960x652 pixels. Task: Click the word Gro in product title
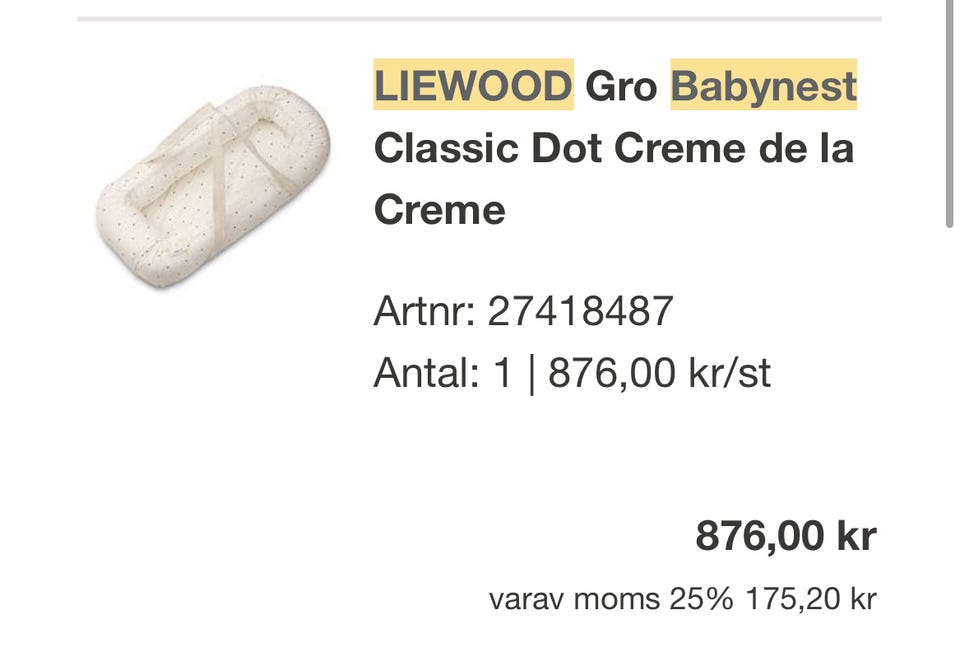[x=621, y=86]
